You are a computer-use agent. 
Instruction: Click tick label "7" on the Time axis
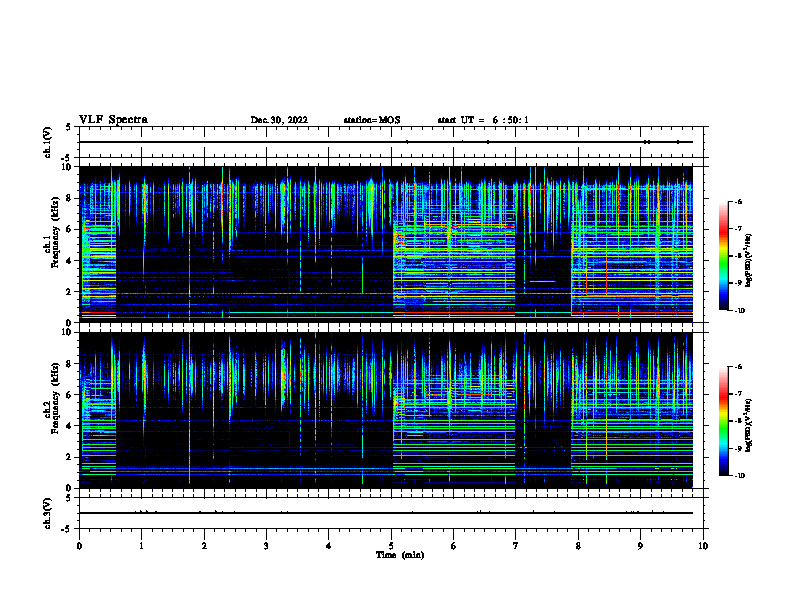[x=516, y=546]
